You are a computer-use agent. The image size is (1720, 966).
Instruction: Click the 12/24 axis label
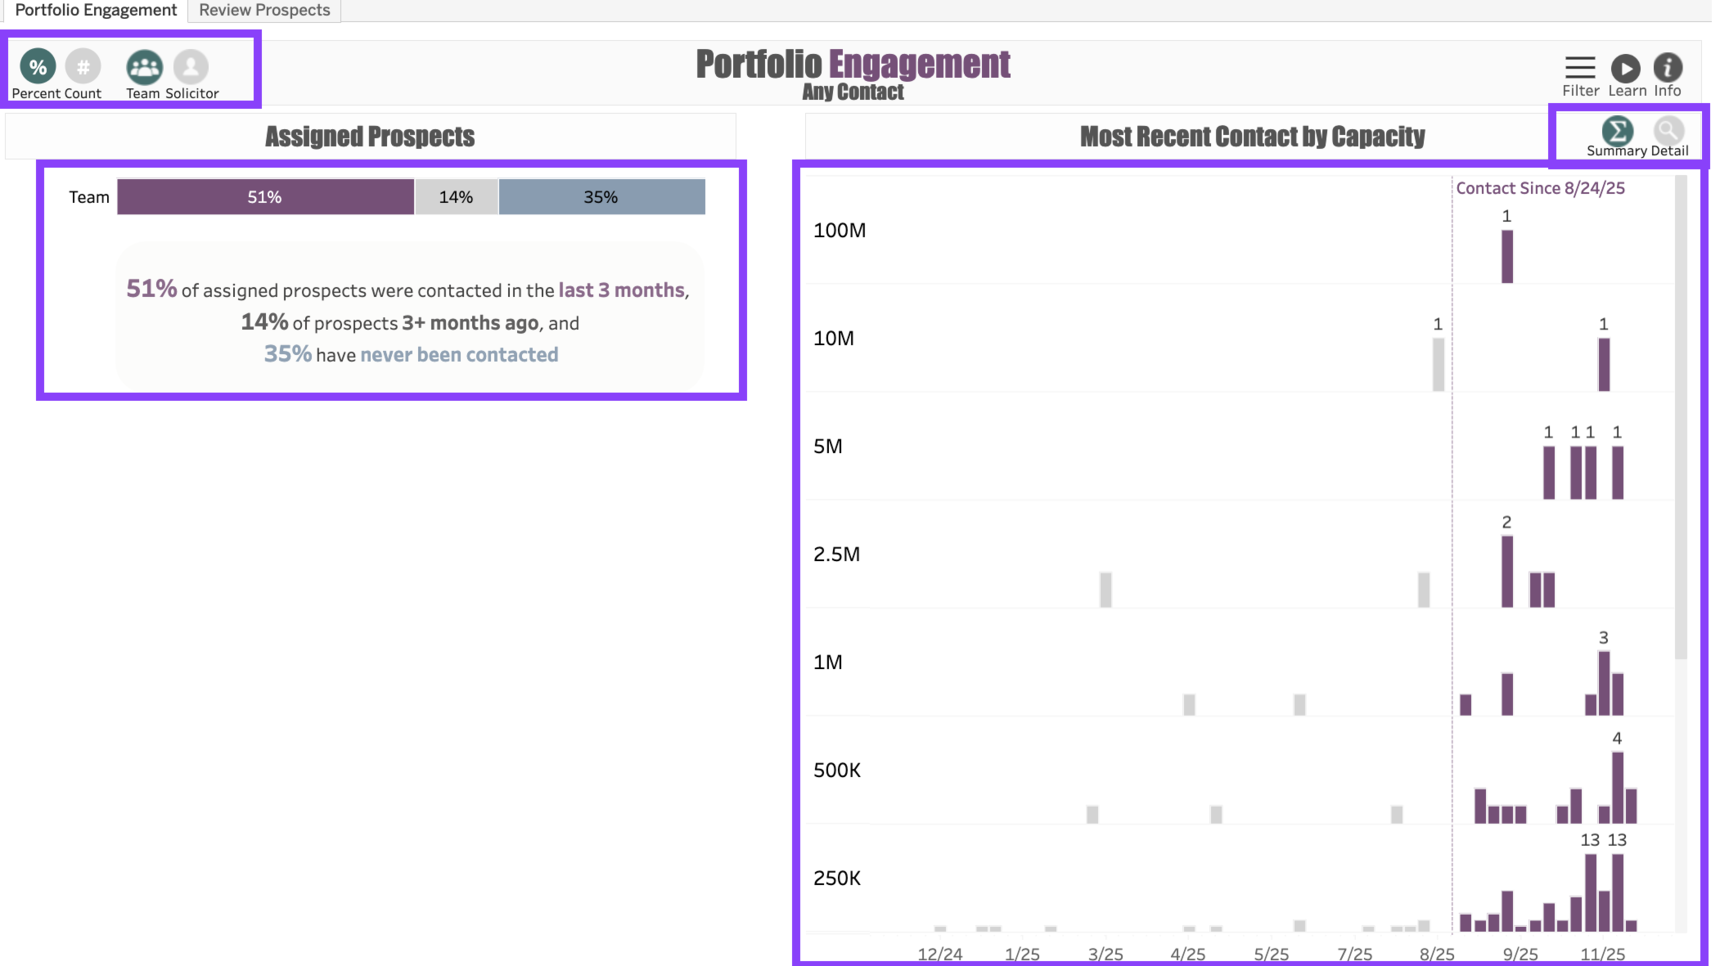(x=940, y=955)
